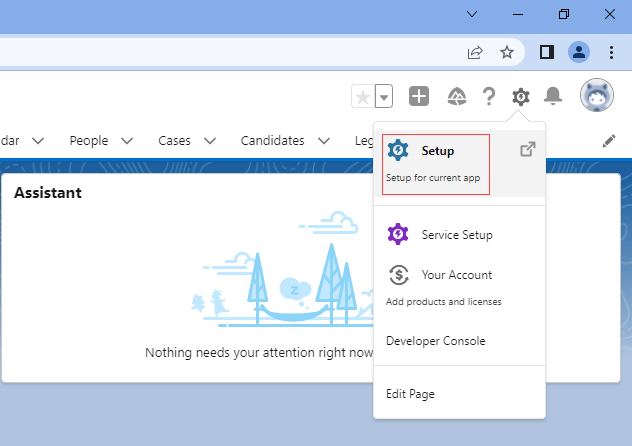Click the Help question mark icon
Viewport: 632px width, 446px height.
(488, 96)
